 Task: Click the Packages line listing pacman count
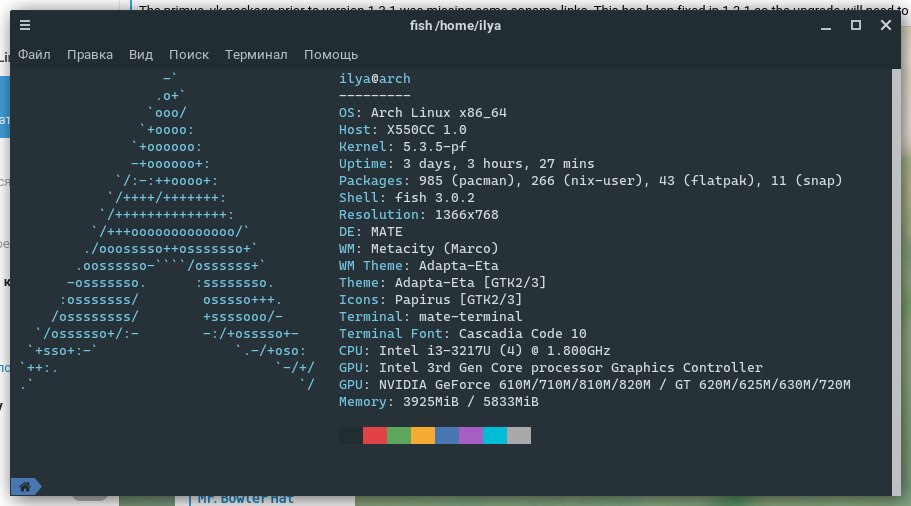(590, 181)
